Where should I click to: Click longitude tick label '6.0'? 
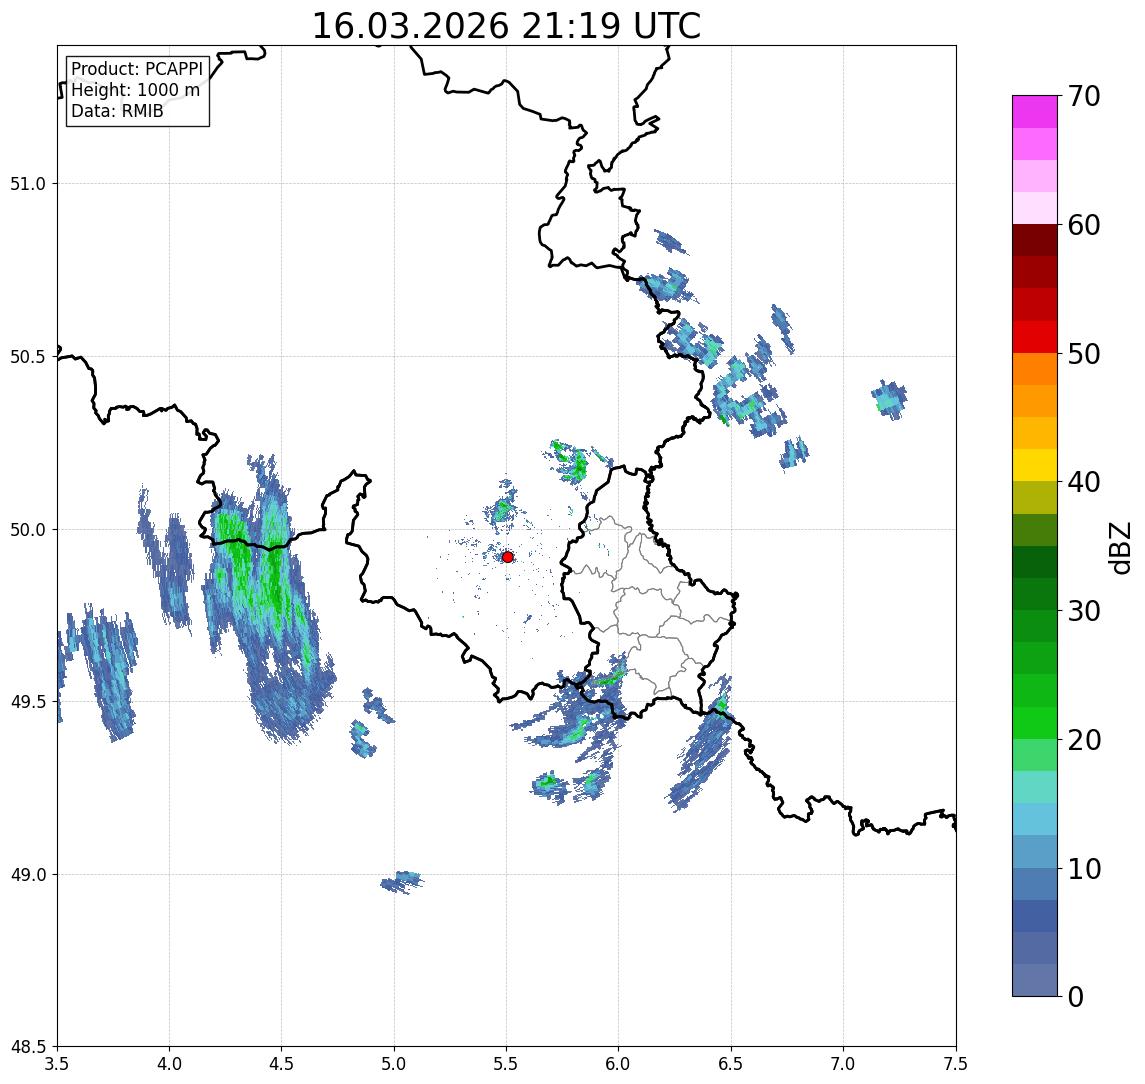tap(619, 1064)
